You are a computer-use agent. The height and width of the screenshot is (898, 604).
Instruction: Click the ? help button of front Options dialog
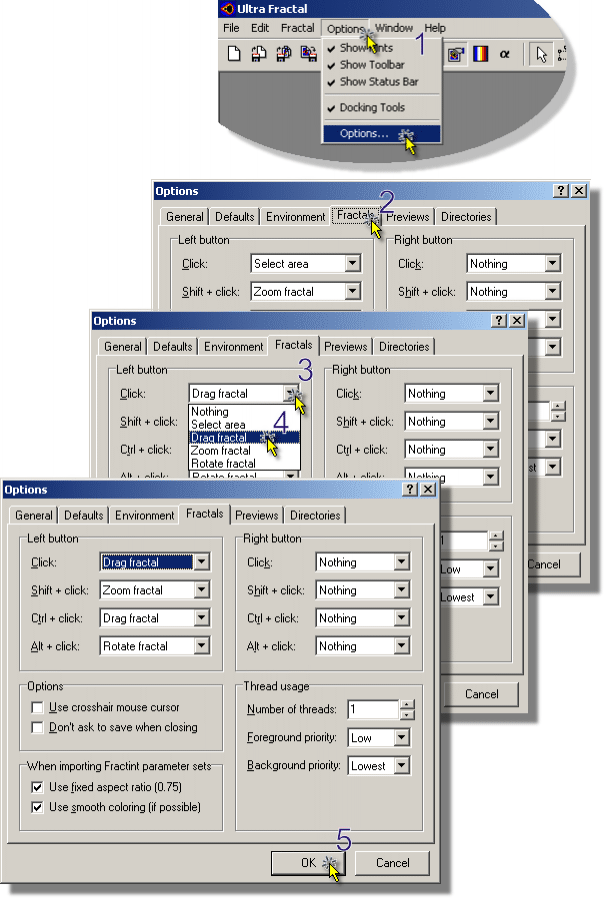pos(410,489)
